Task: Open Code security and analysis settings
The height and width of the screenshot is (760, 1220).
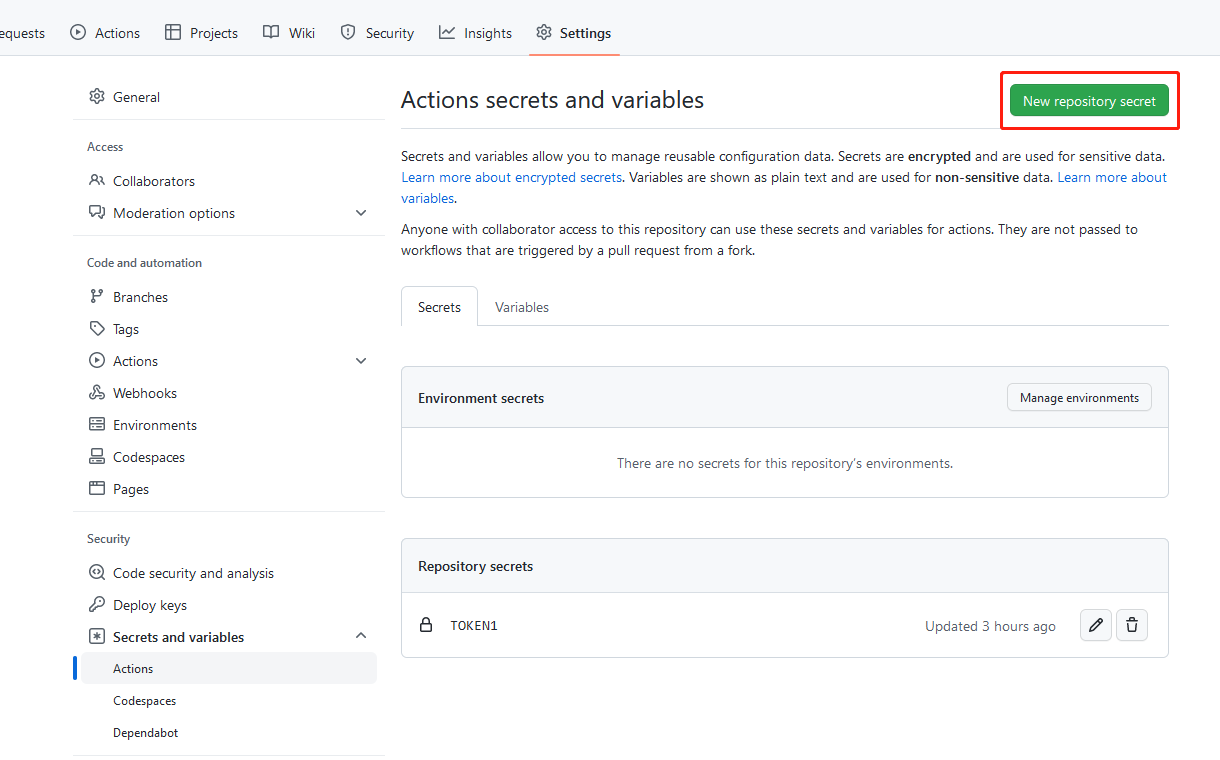Action: (193, 573)
